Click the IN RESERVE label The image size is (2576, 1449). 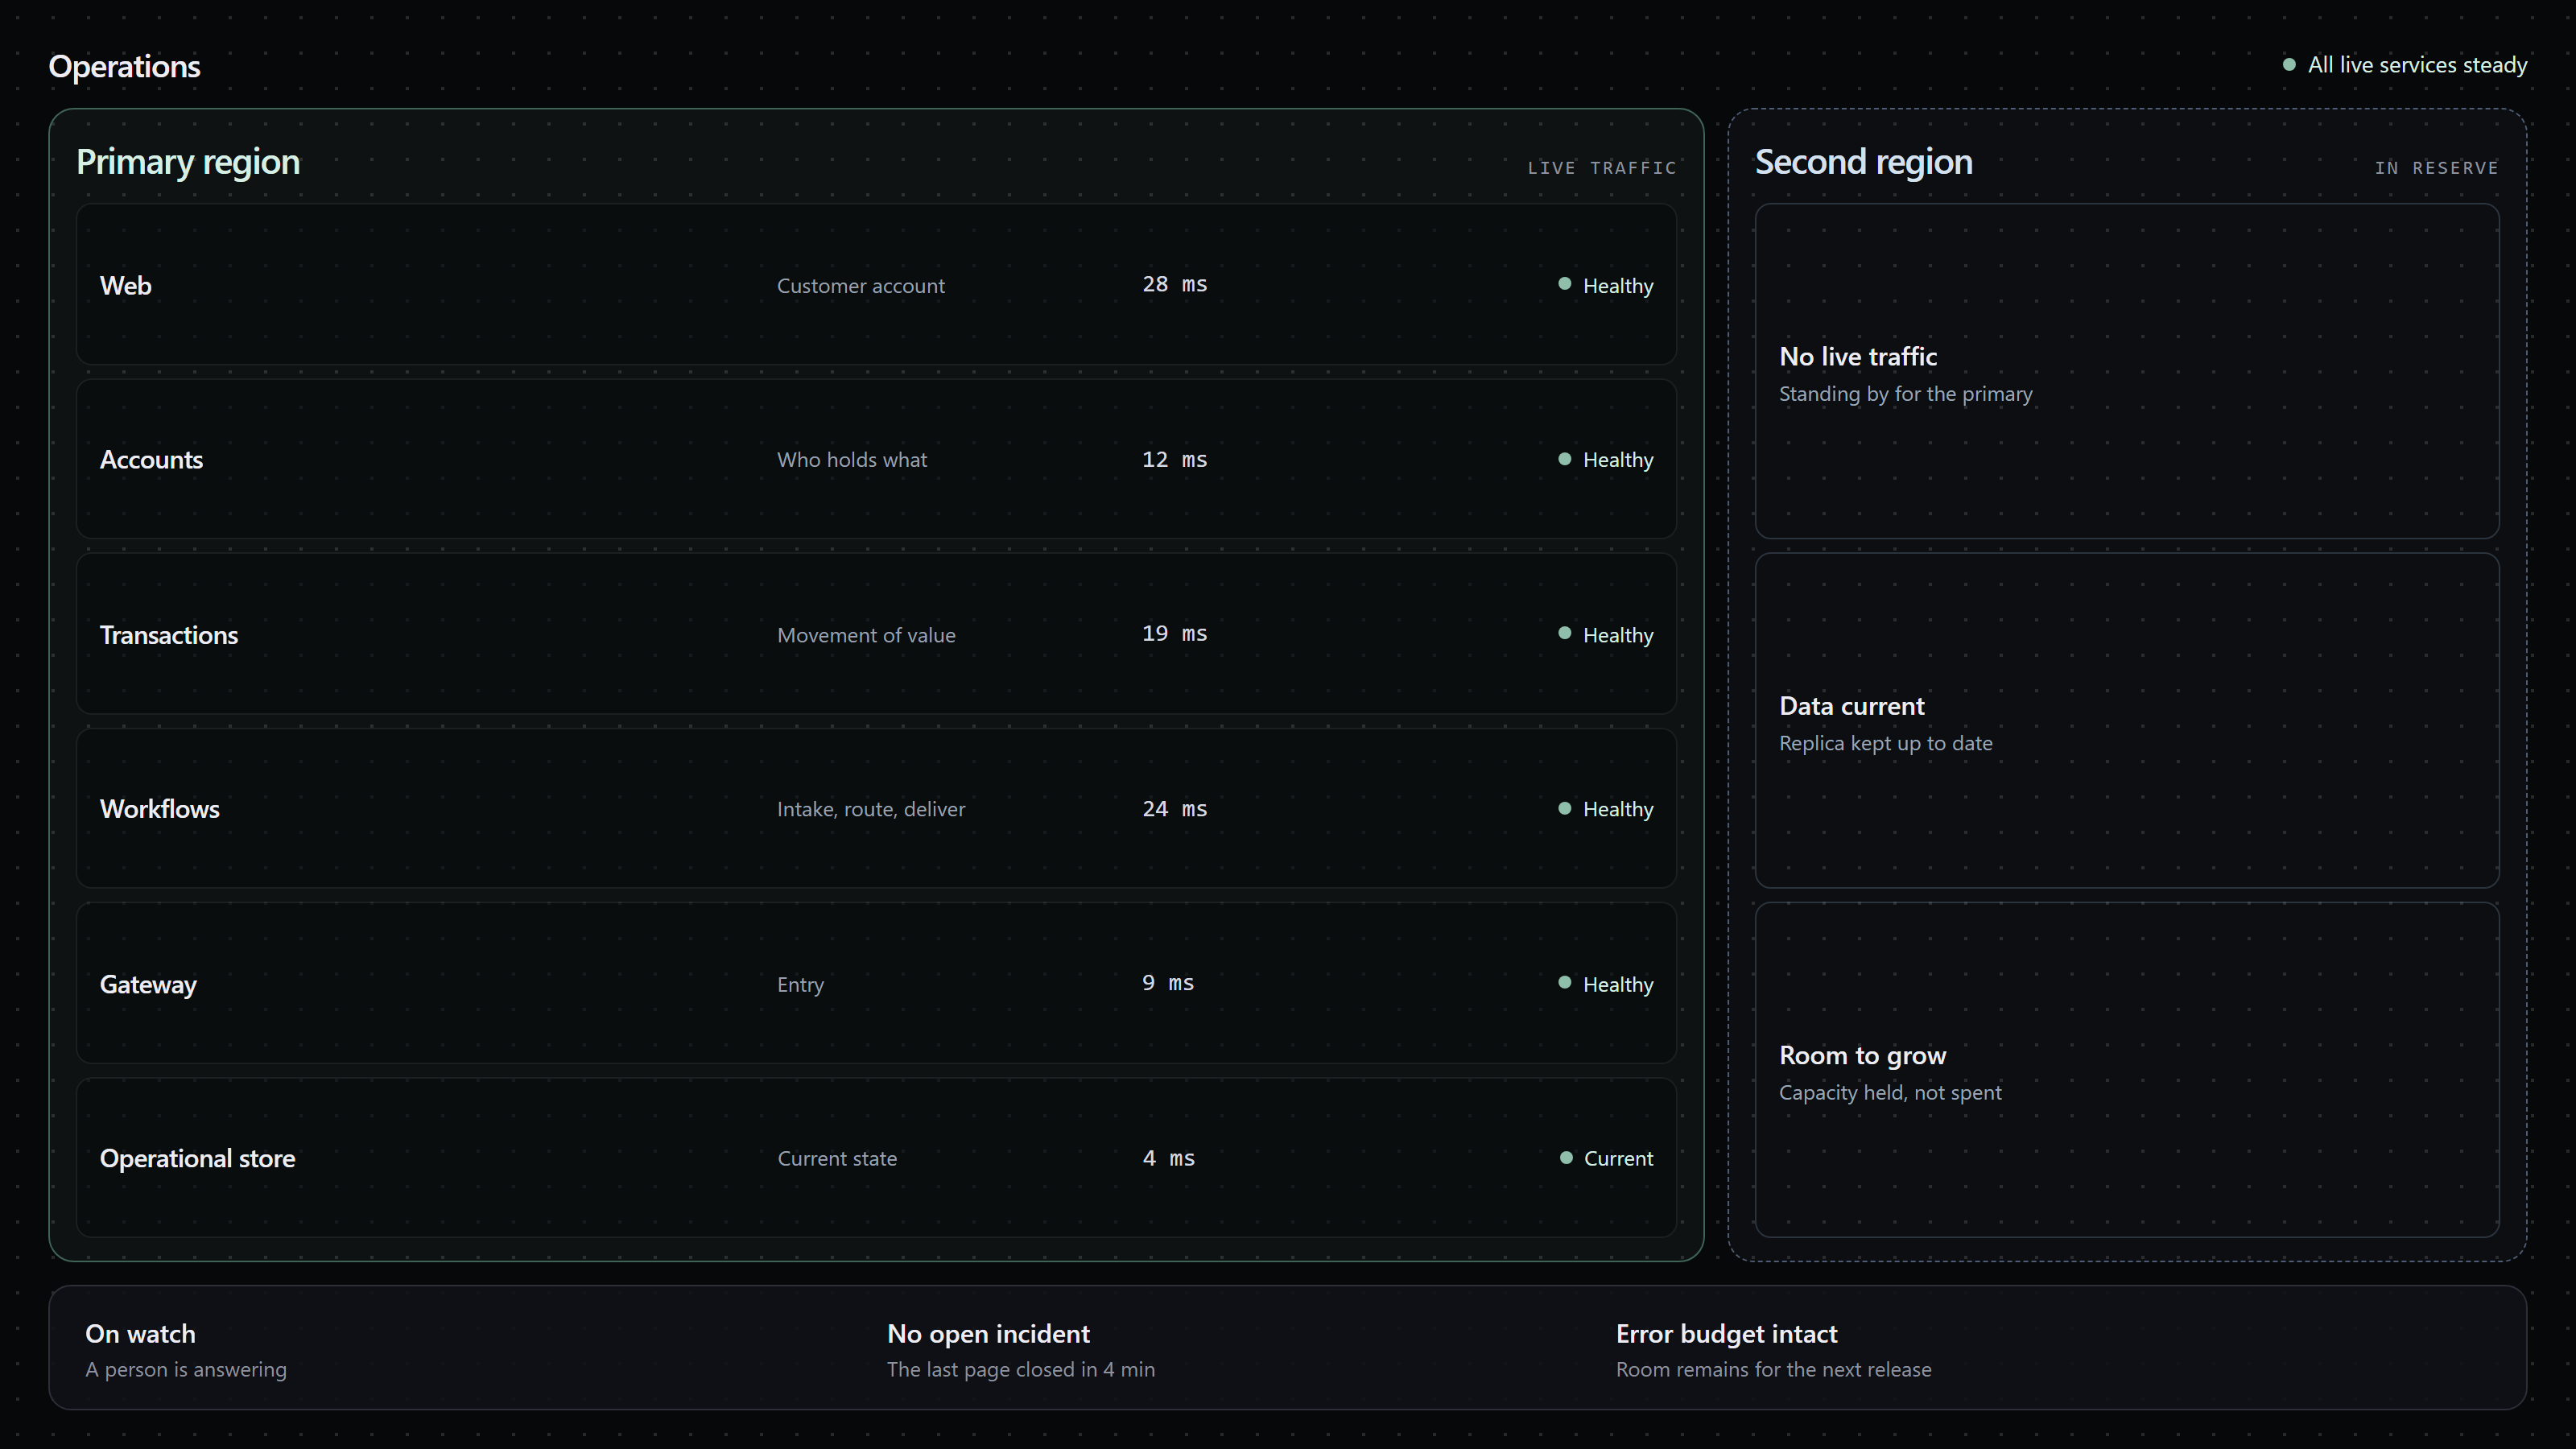2437,168
